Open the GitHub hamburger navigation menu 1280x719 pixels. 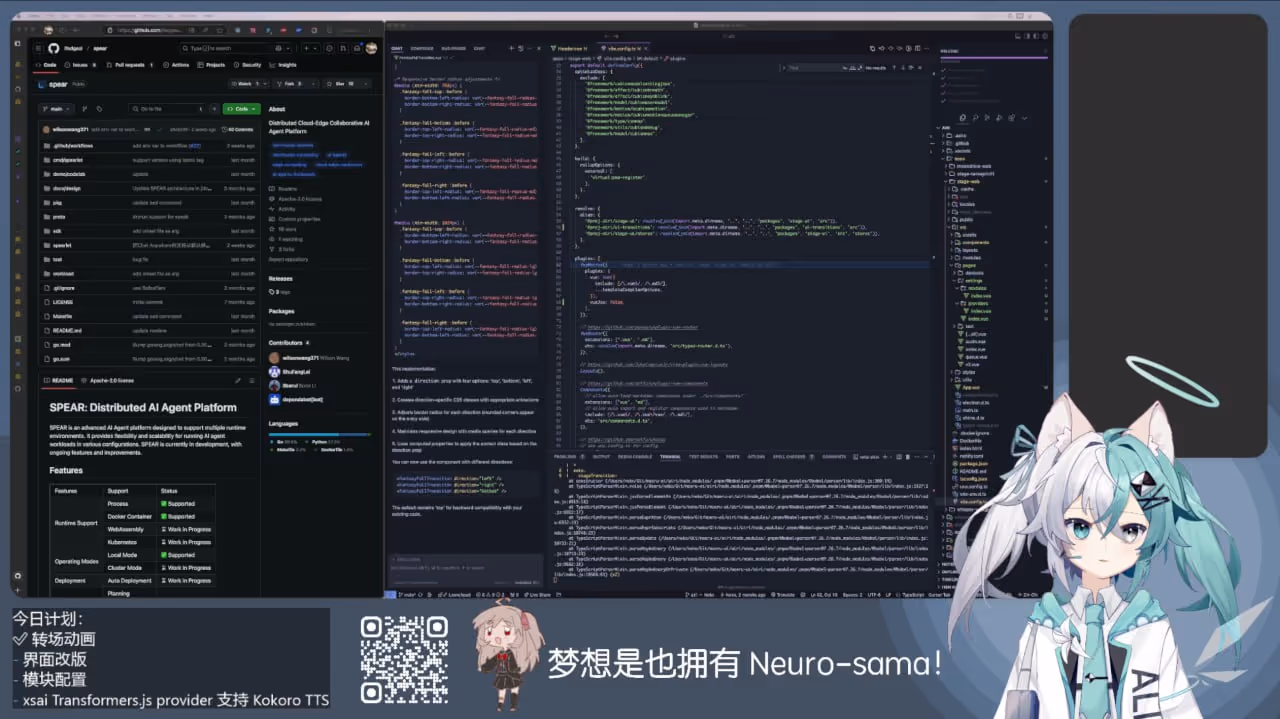pyautogui.click(x=40, y=48)
